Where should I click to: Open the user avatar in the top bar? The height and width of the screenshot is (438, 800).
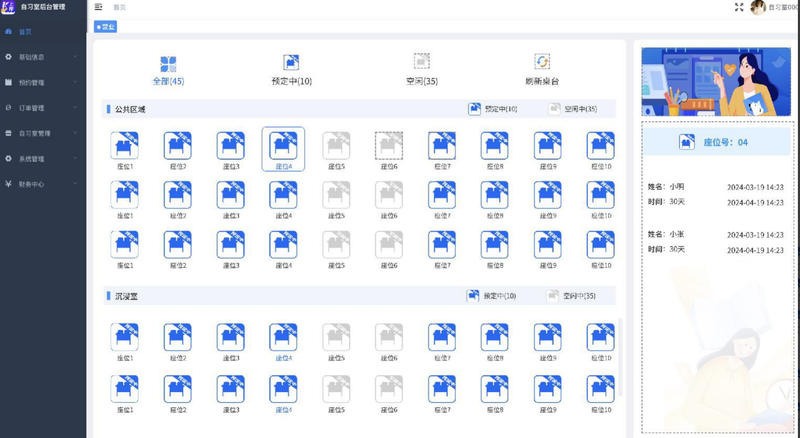tap(758, 7)
